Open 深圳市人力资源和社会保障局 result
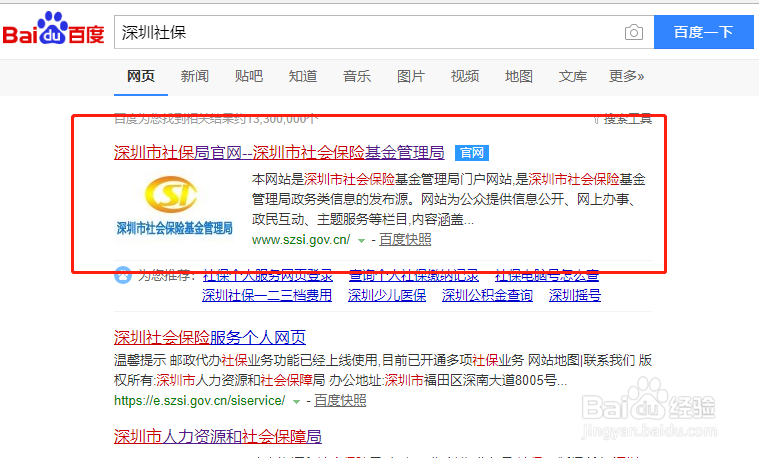 tap(218, 437)
